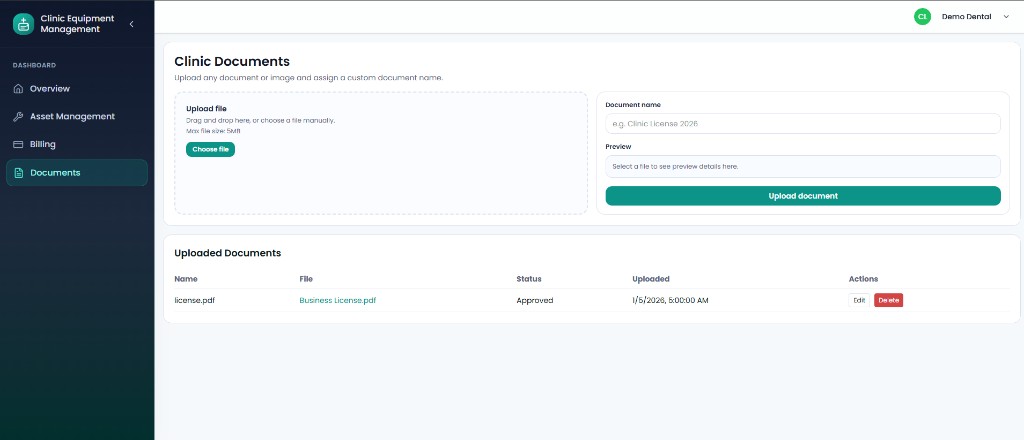1024x440 pixels.
Task: Click the Approved status text
Action: [535, 301]
